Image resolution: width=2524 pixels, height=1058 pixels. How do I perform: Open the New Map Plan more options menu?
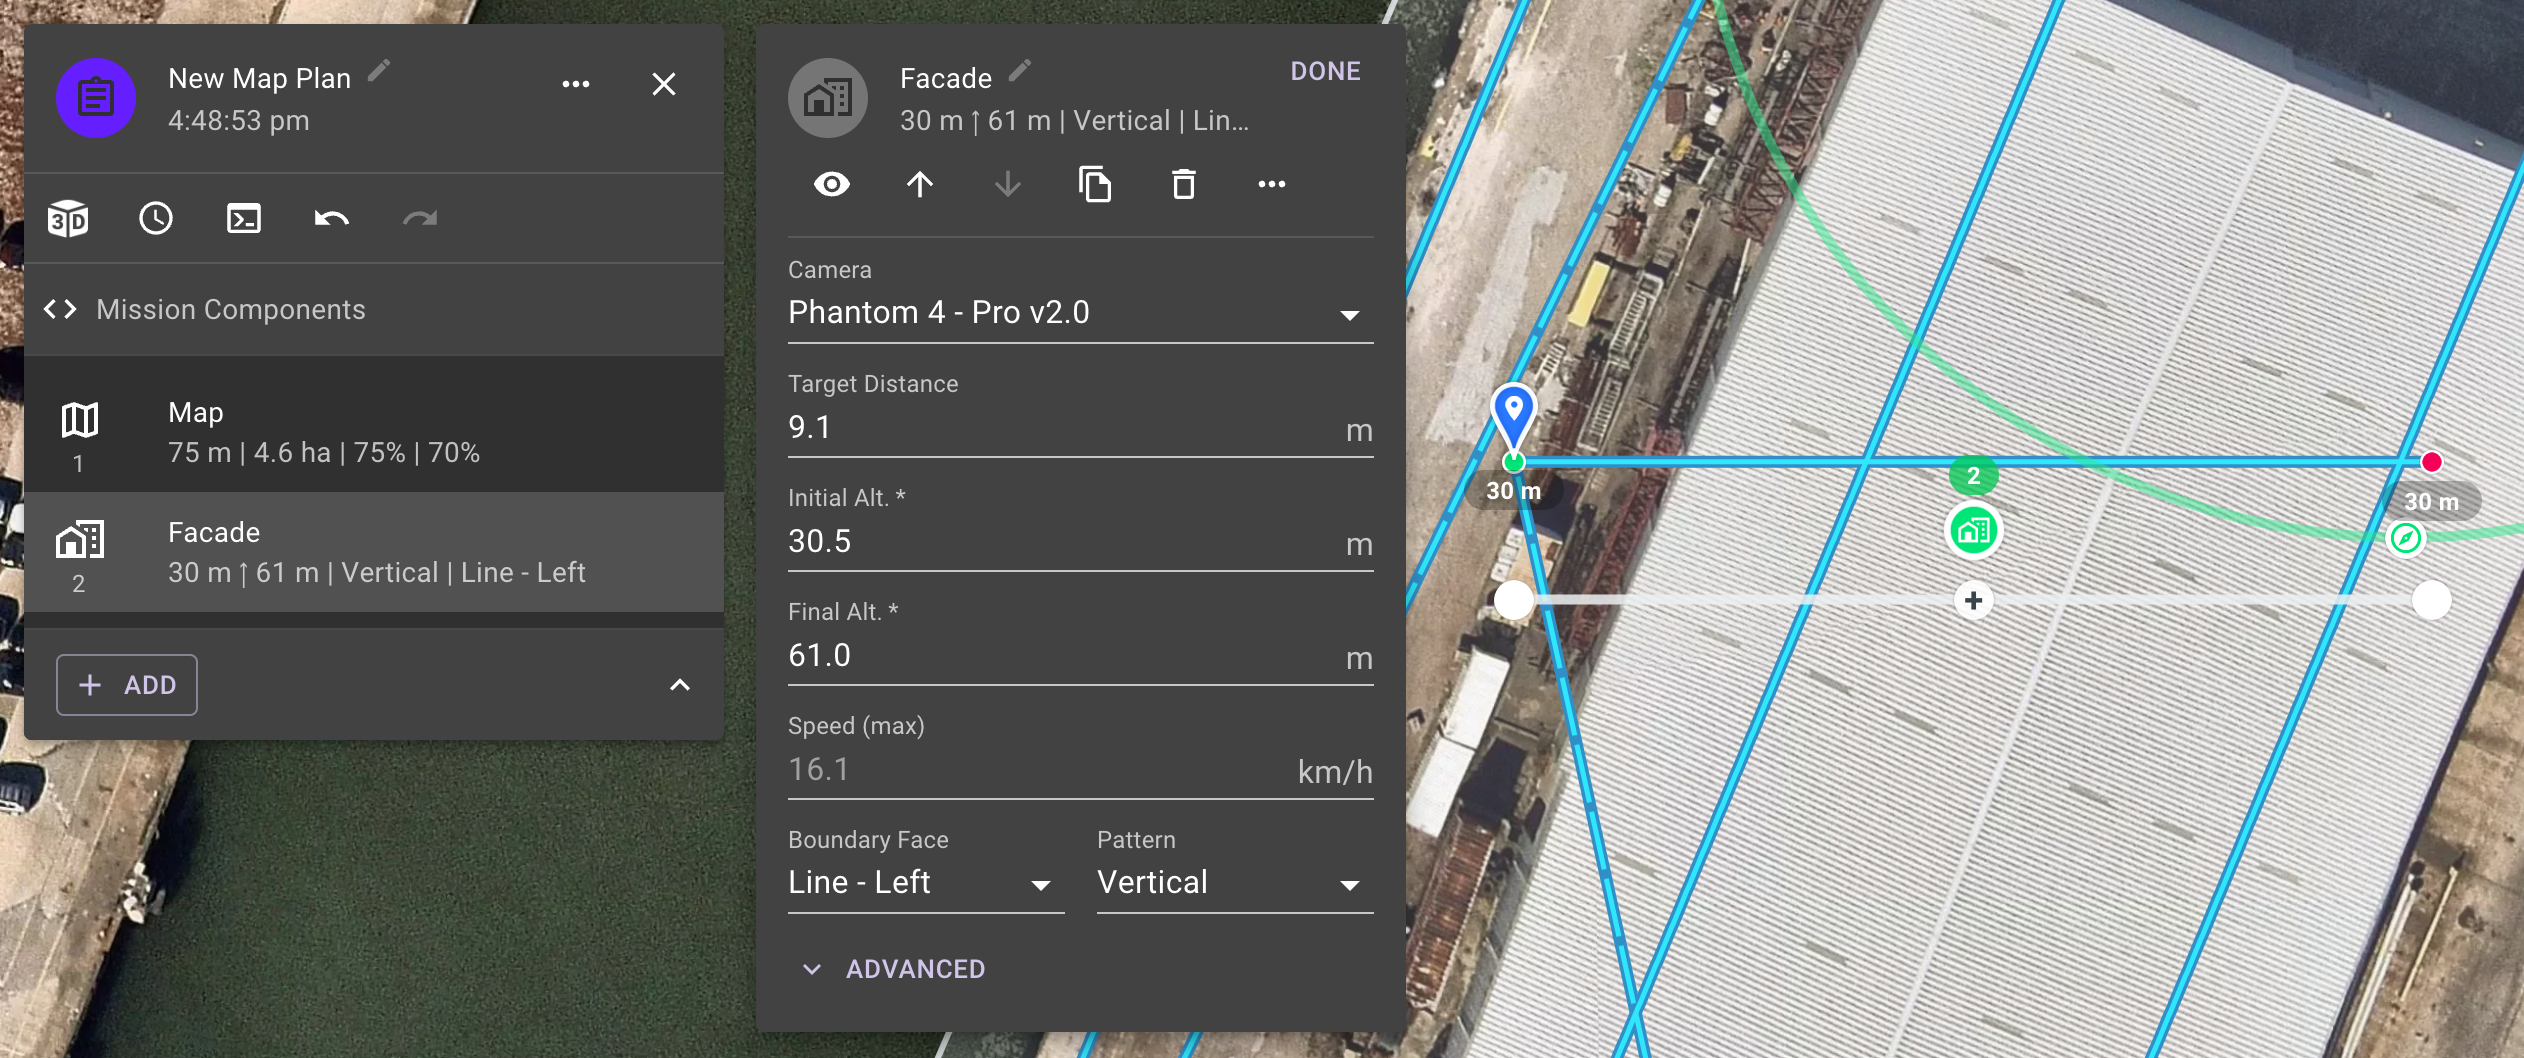point(576,84)
